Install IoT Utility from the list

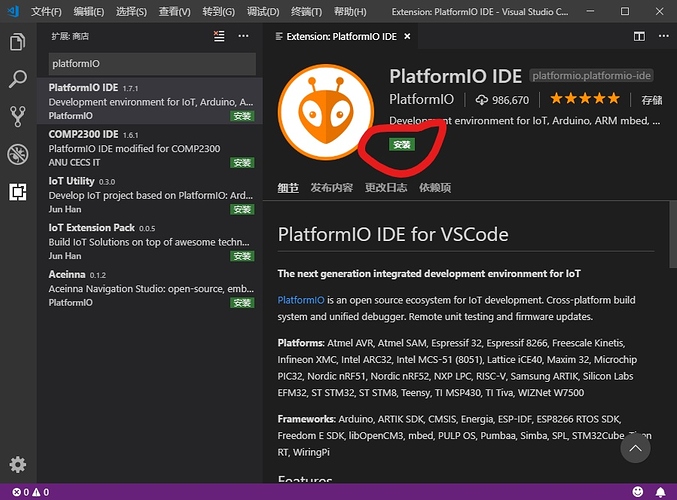point(242,209)
